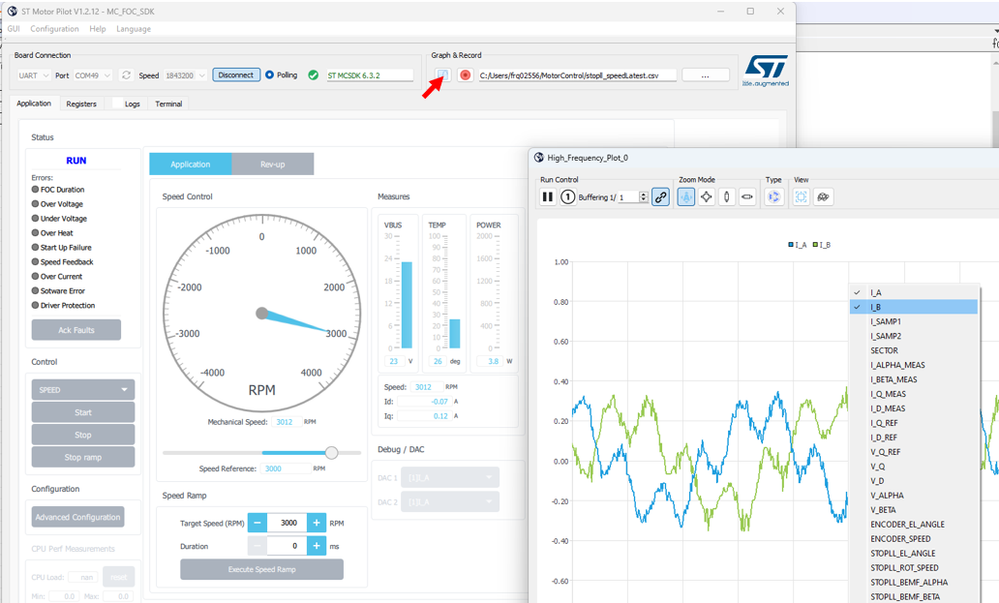999x603 pixels.
Task: Enable STOPLL_ROT_SPEED signal trace
Action: click(x=914, y=567)
